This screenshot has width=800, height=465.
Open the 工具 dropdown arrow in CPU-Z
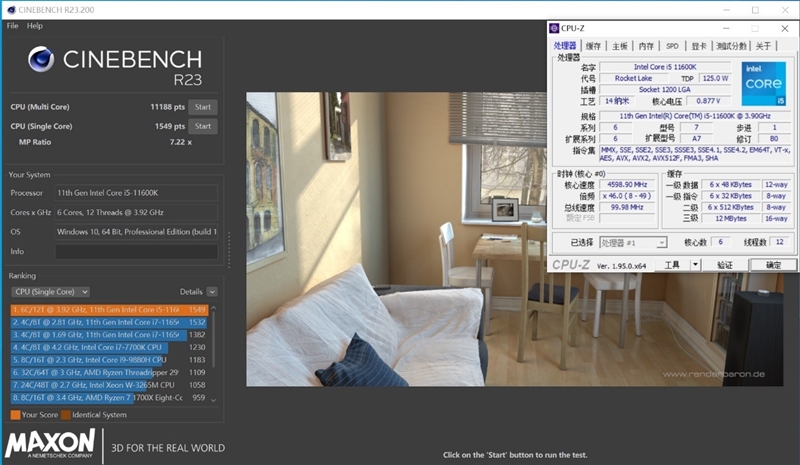(695, 265)
